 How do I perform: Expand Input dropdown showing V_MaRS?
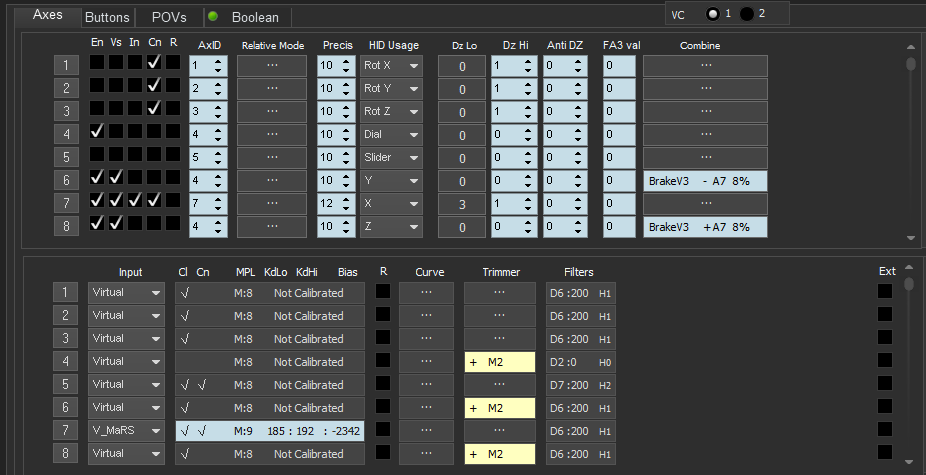pos(126,431)
